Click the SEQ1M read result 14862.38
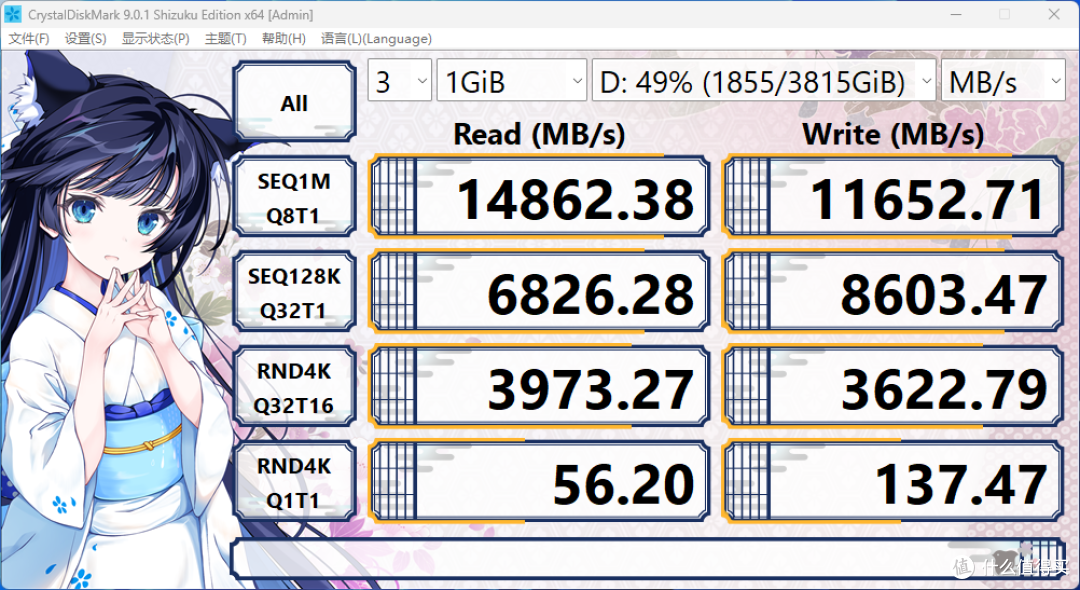The width and height of the screenshot is (1080, 590). 540,198
